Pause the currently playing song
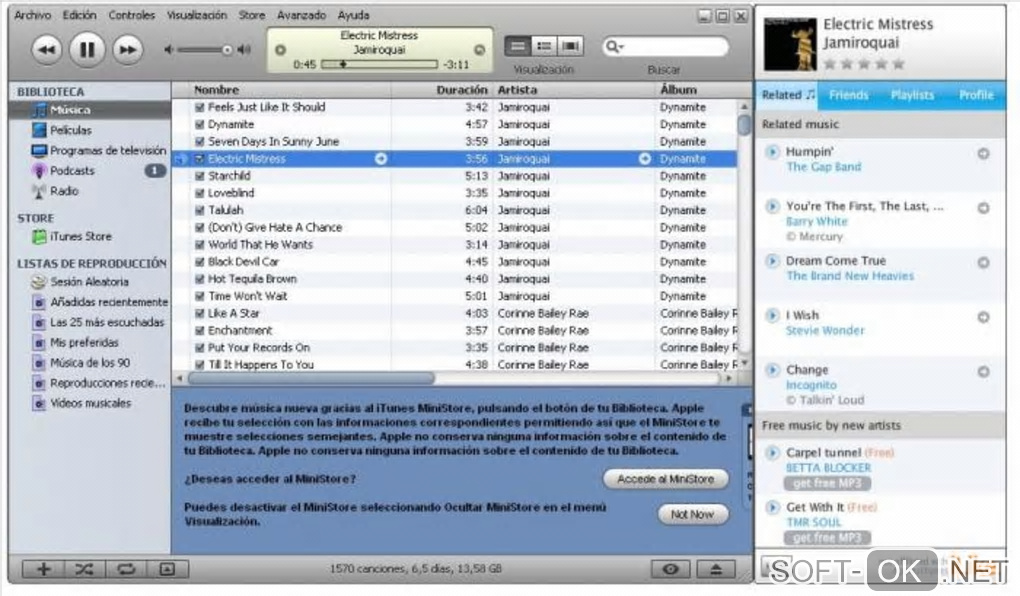The image size is (1020, 596). (87, 49)
